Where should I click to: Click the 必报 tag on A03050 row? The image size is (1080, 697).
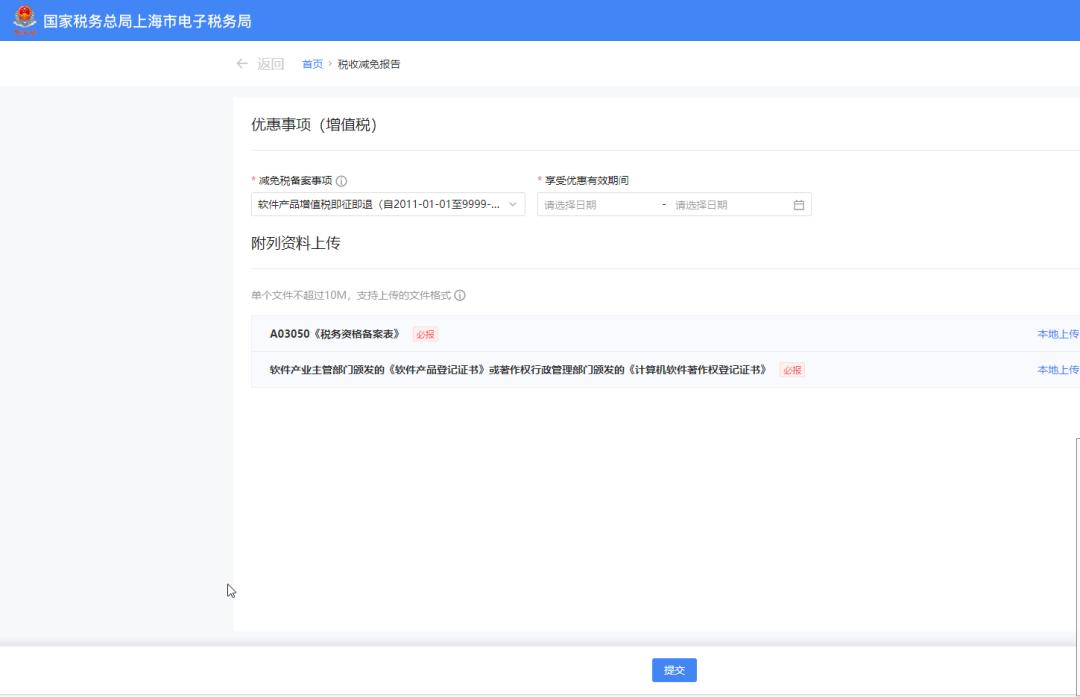tap(426, 334)
